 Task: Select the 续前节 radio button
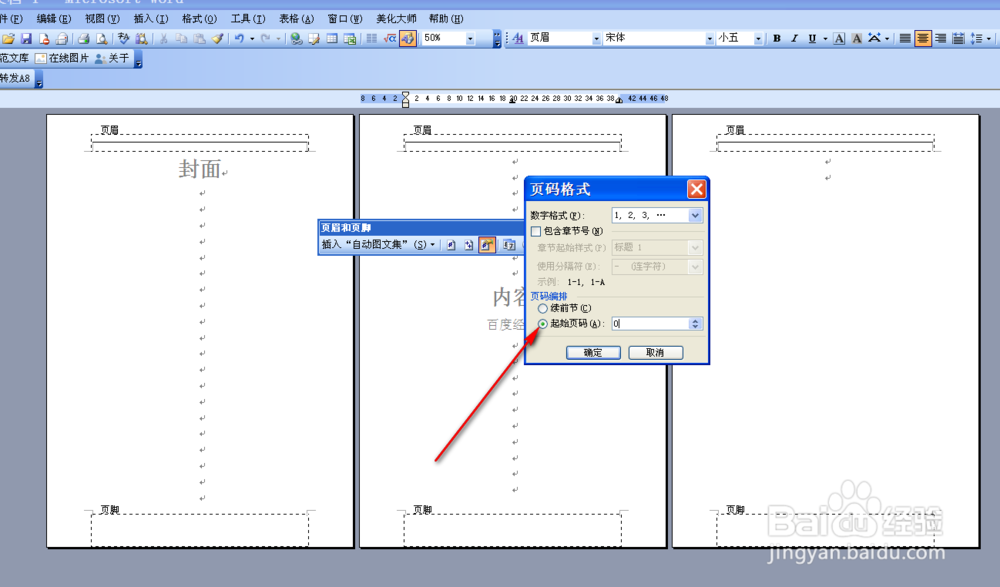(543, 308)
